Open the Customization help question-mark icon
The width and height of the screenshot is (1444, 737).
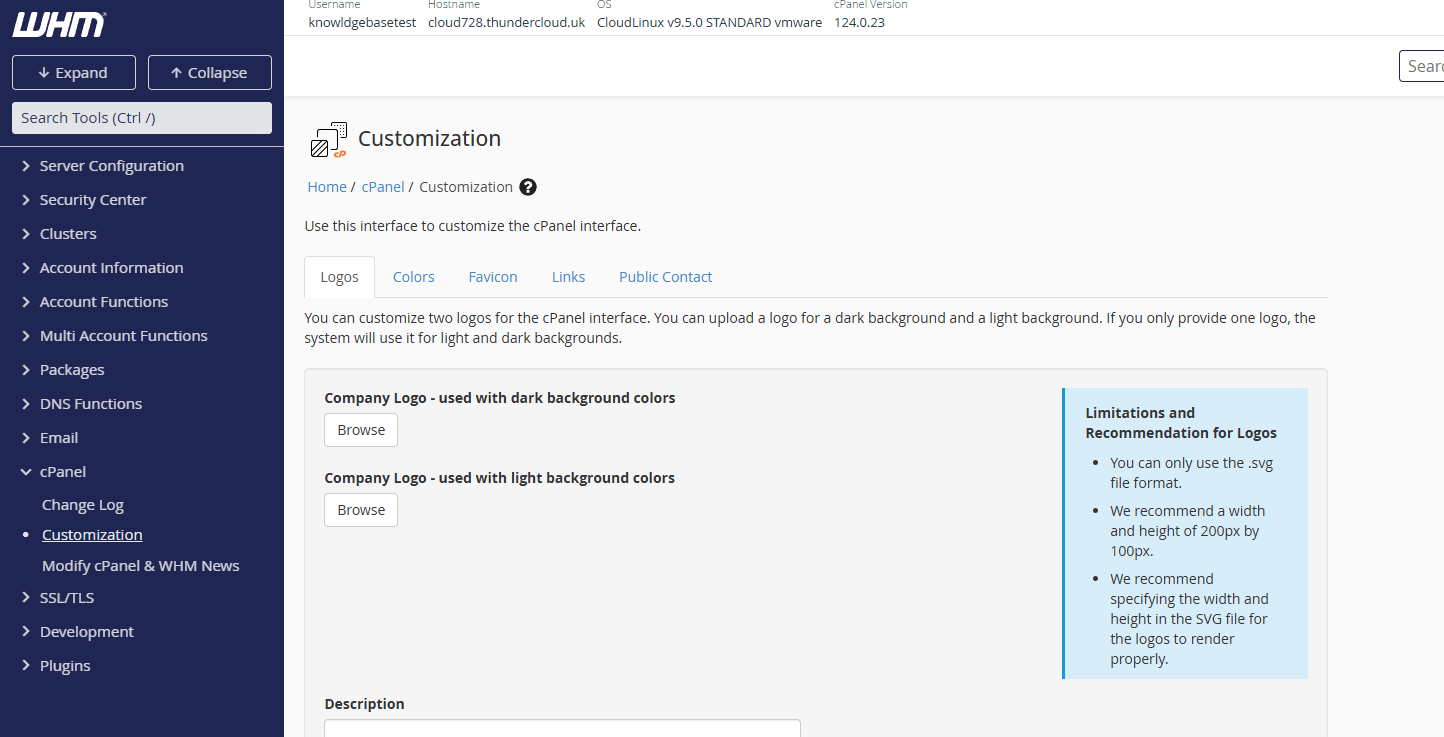coord(528,187)
